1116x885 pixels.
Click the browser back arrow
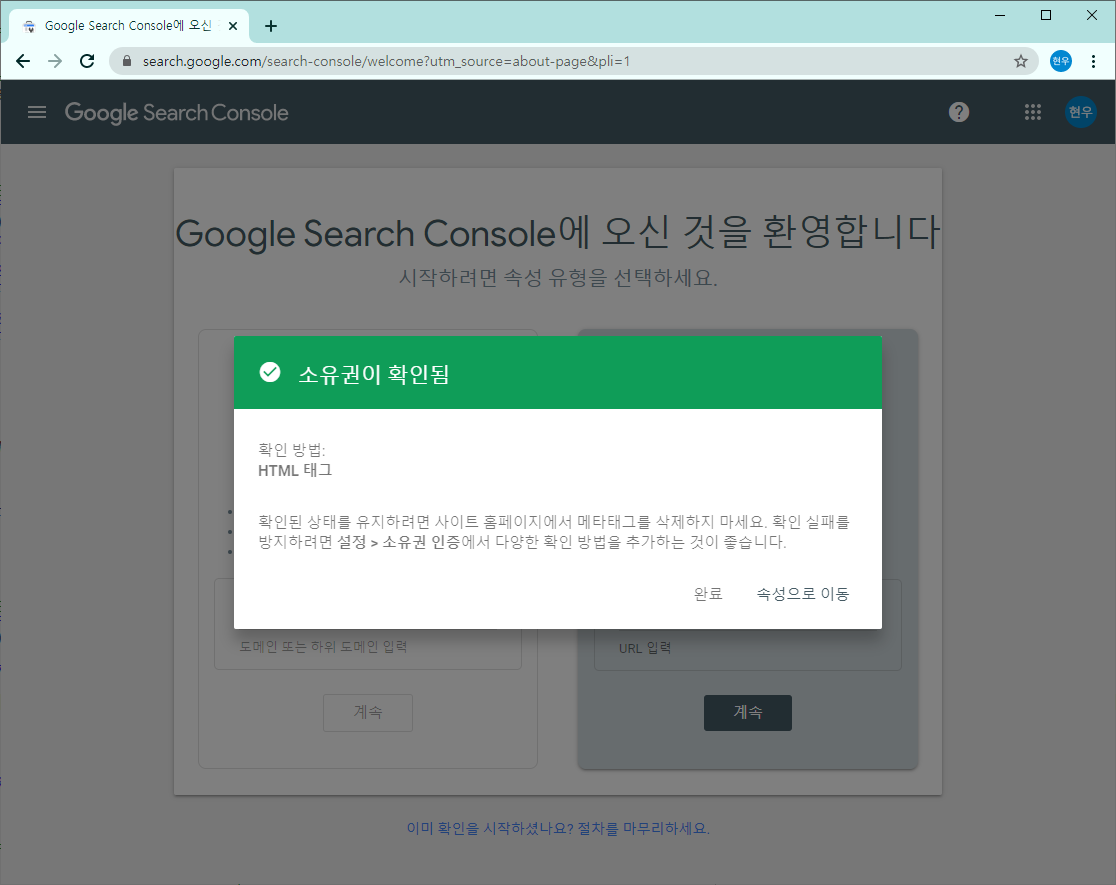[x=23, y=61]
